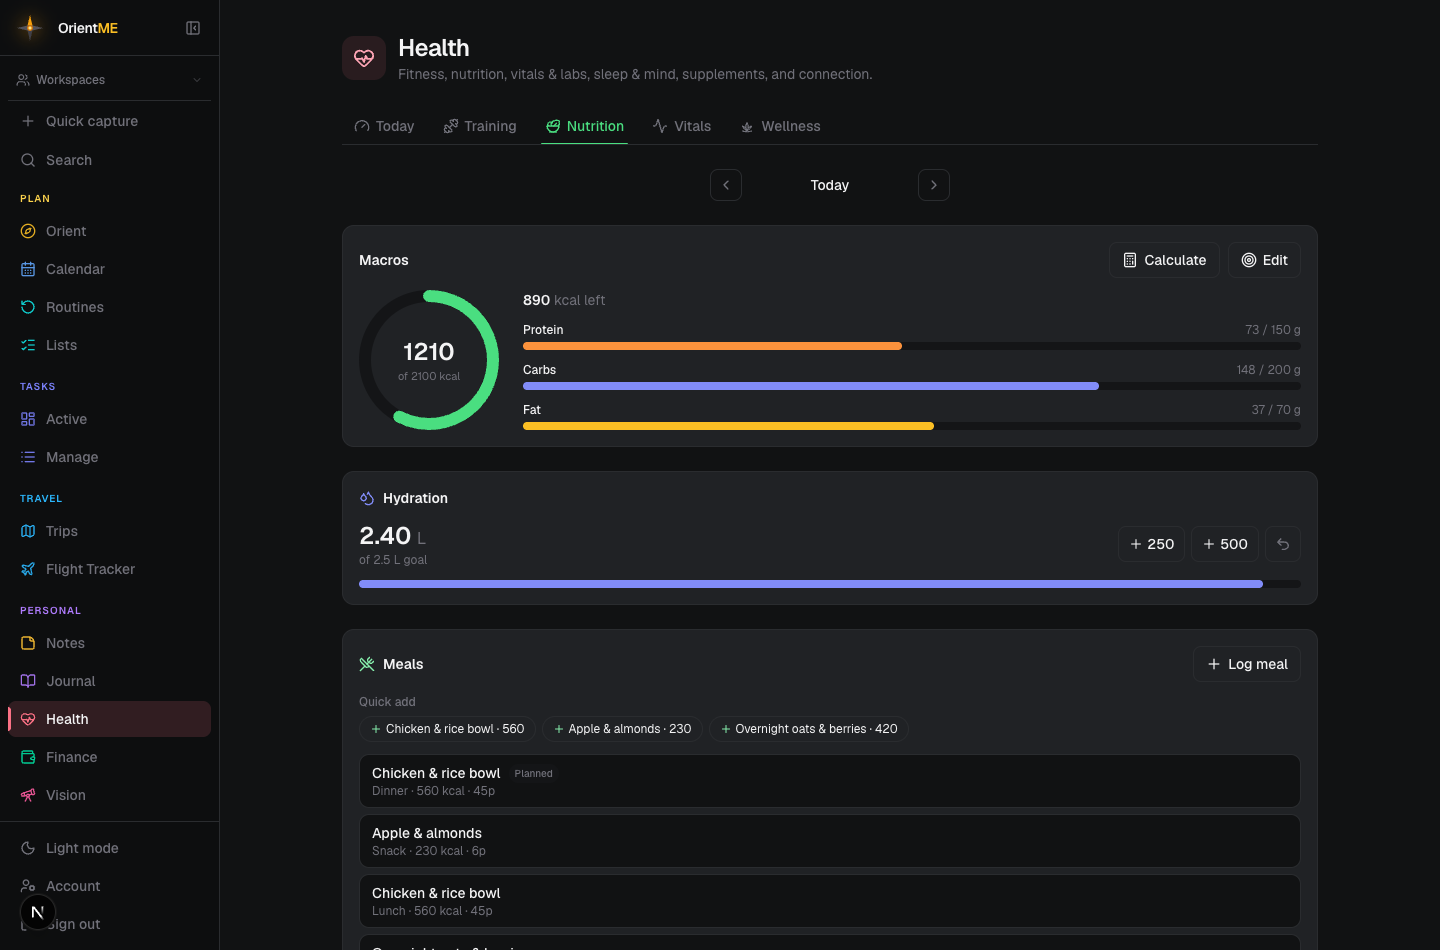Image resolution: width=1440 pixels, height=950 pixels.
Task: Click the calorie ring showing 1210
Action: pyautogui.click(x=429, y=360)
